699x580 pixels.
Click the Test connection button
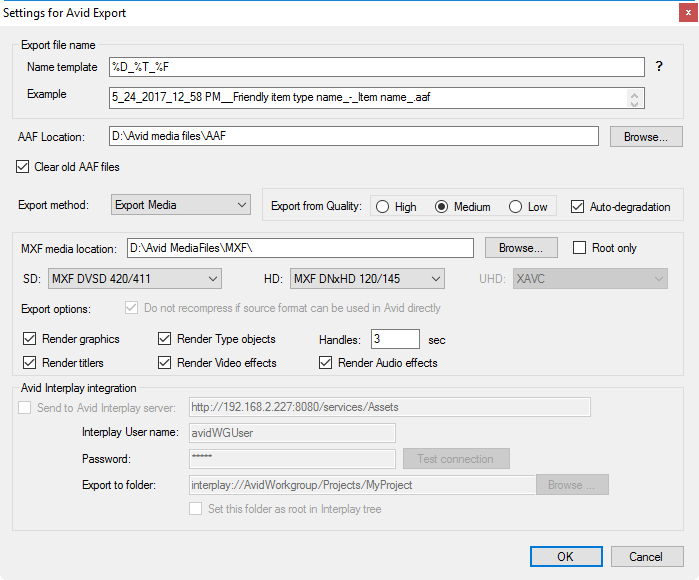pyautogui.click(x=456, y=459)
